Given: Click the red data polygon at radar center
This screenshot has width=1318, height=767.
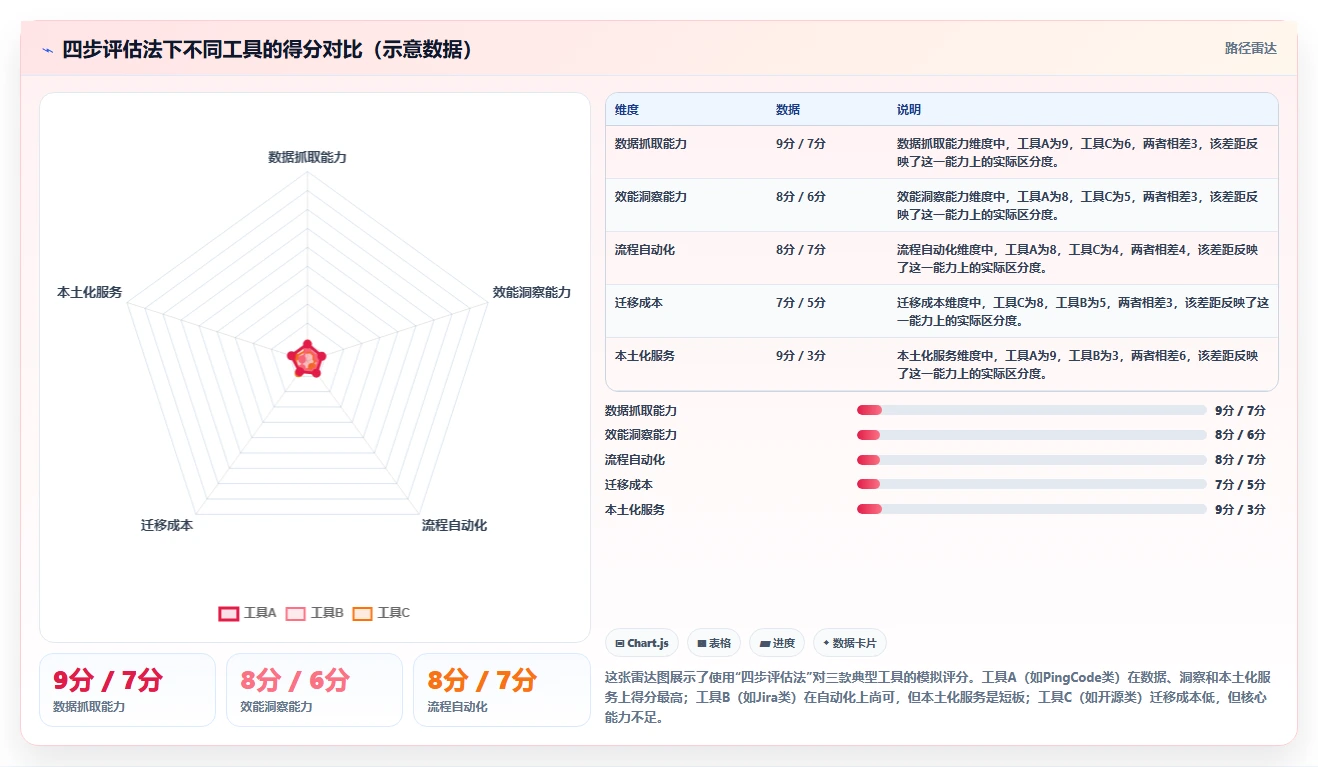Looking at the screenshot, I should tap(307, 359).
